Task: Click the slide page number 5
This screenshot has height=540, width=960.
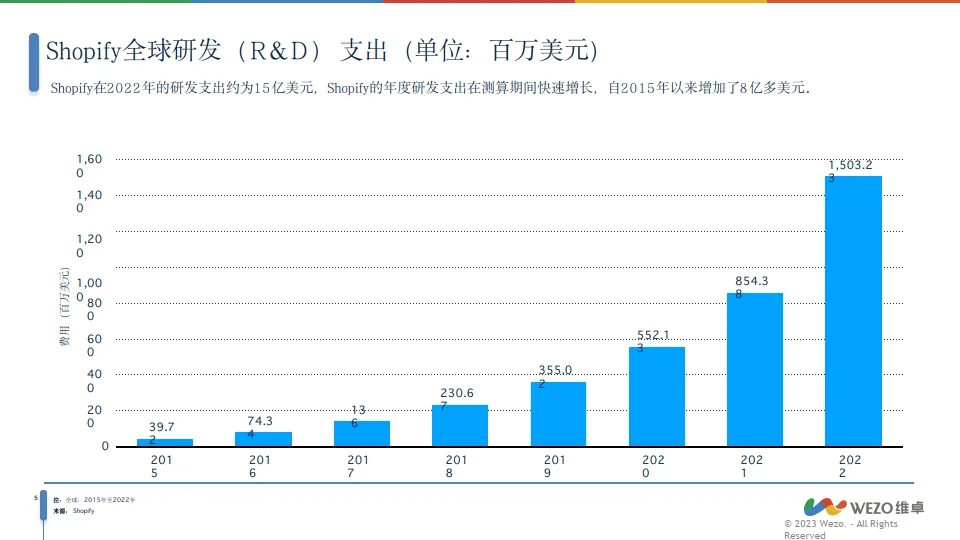Action: click(36, 498)
